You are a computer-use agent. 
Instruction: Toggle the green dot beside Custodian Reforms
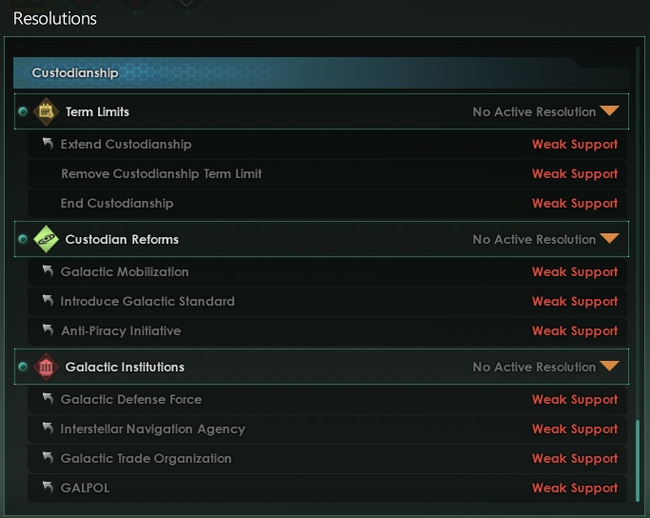22,240
